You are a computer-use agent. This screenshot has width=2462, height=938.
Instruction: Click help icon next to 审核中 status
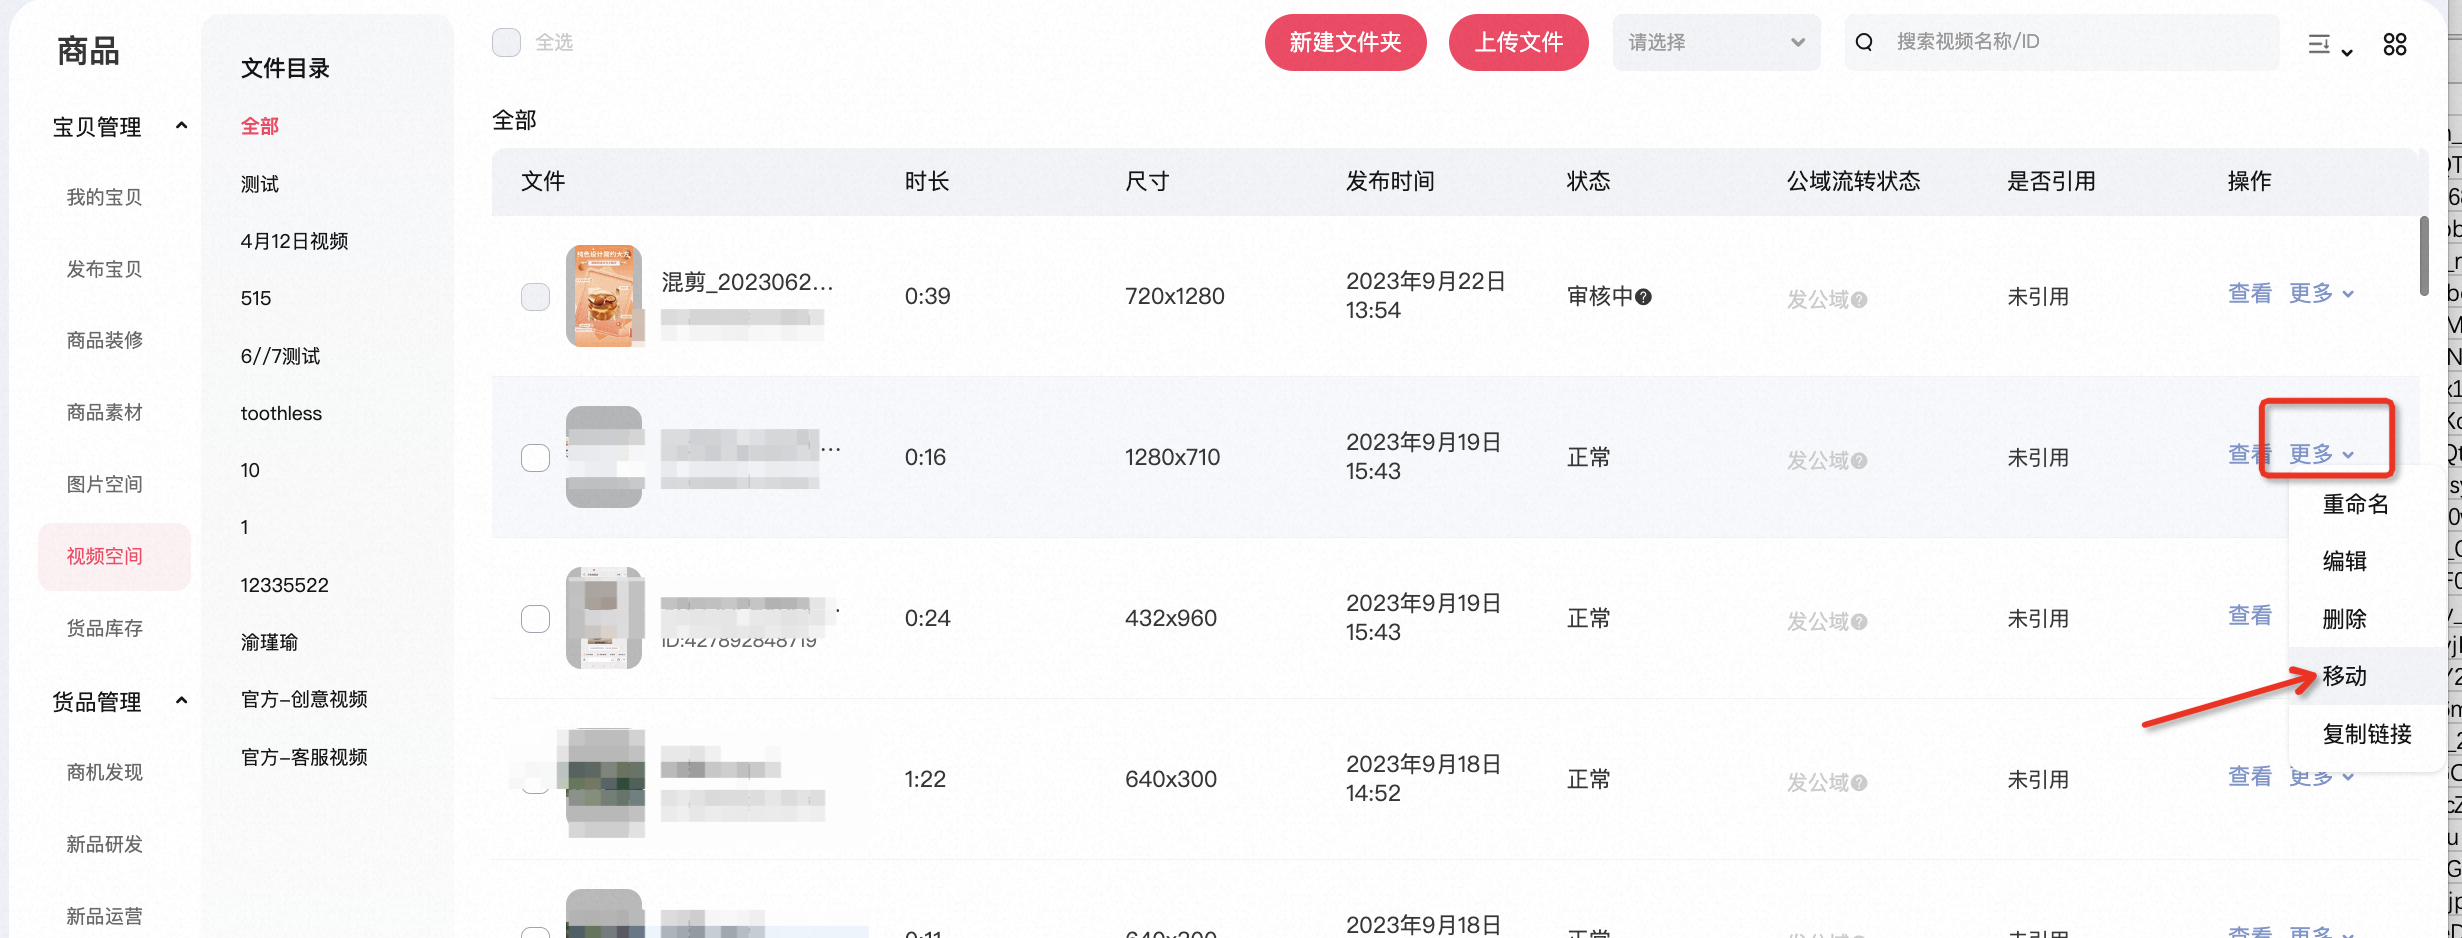(x=1643, y=296)
